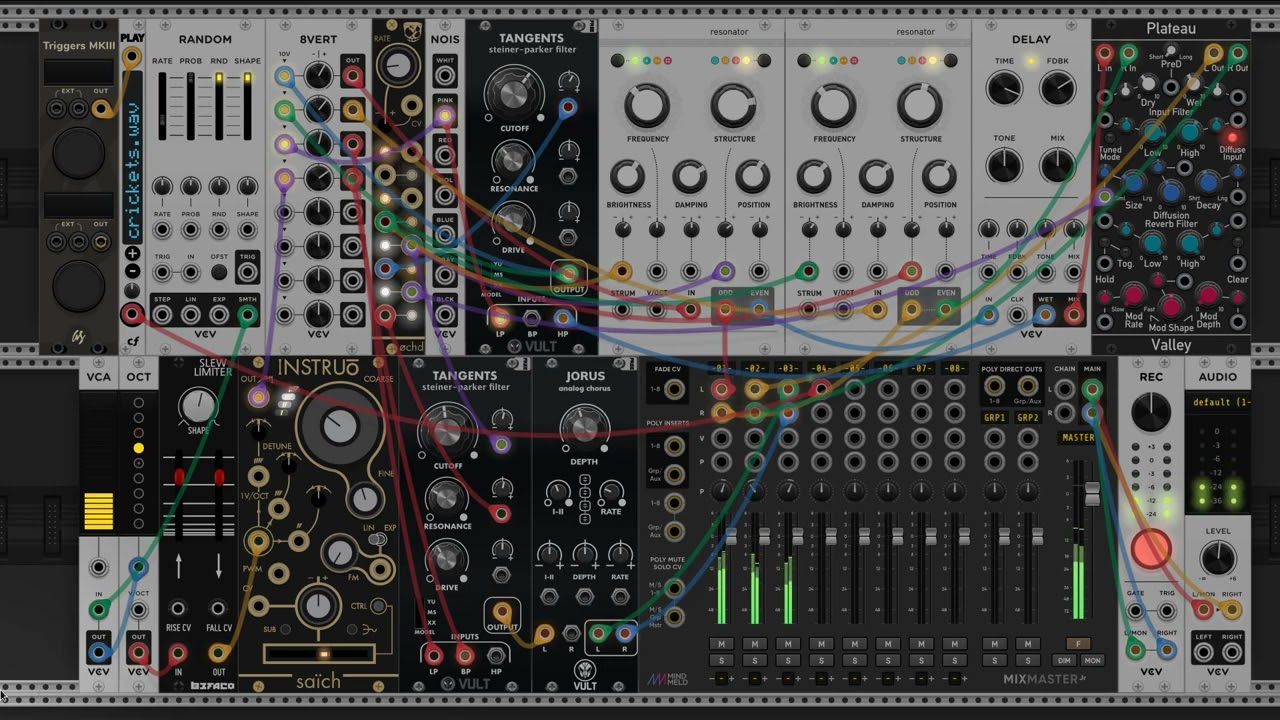Click the SHAPE knob on Slew Limiter

point(198,406)
